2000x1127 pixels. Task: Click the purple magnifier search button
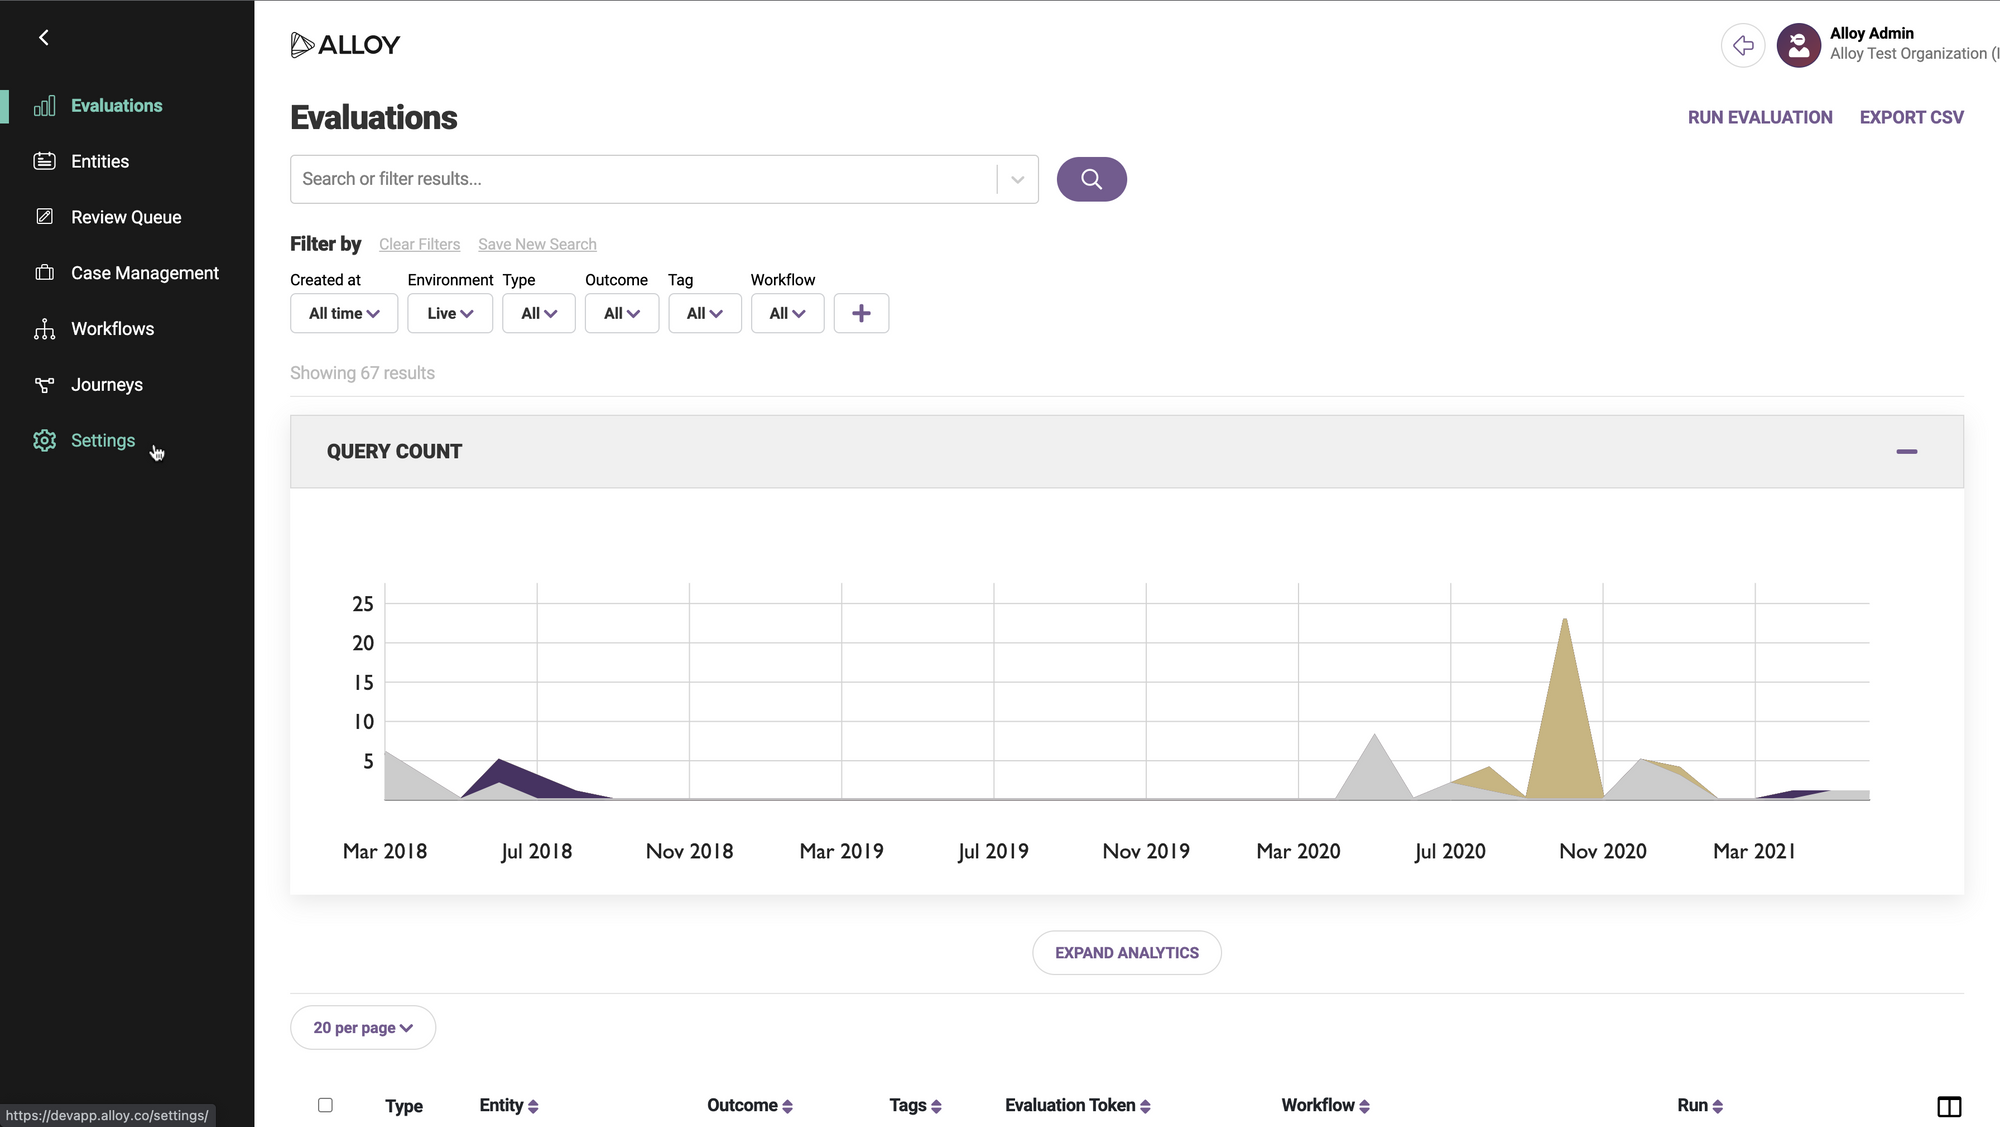click(1091, 179)
